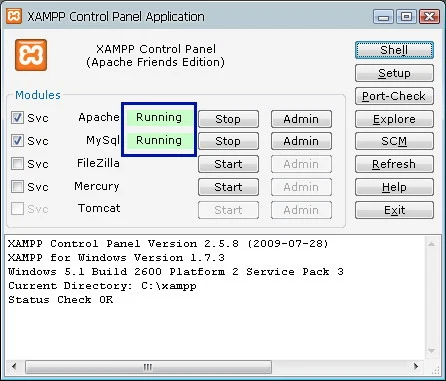Screen dimensions: 446x381
Task: Click the horizontal scrollbar thumb in the log
Action: click(x=148, y=367)
